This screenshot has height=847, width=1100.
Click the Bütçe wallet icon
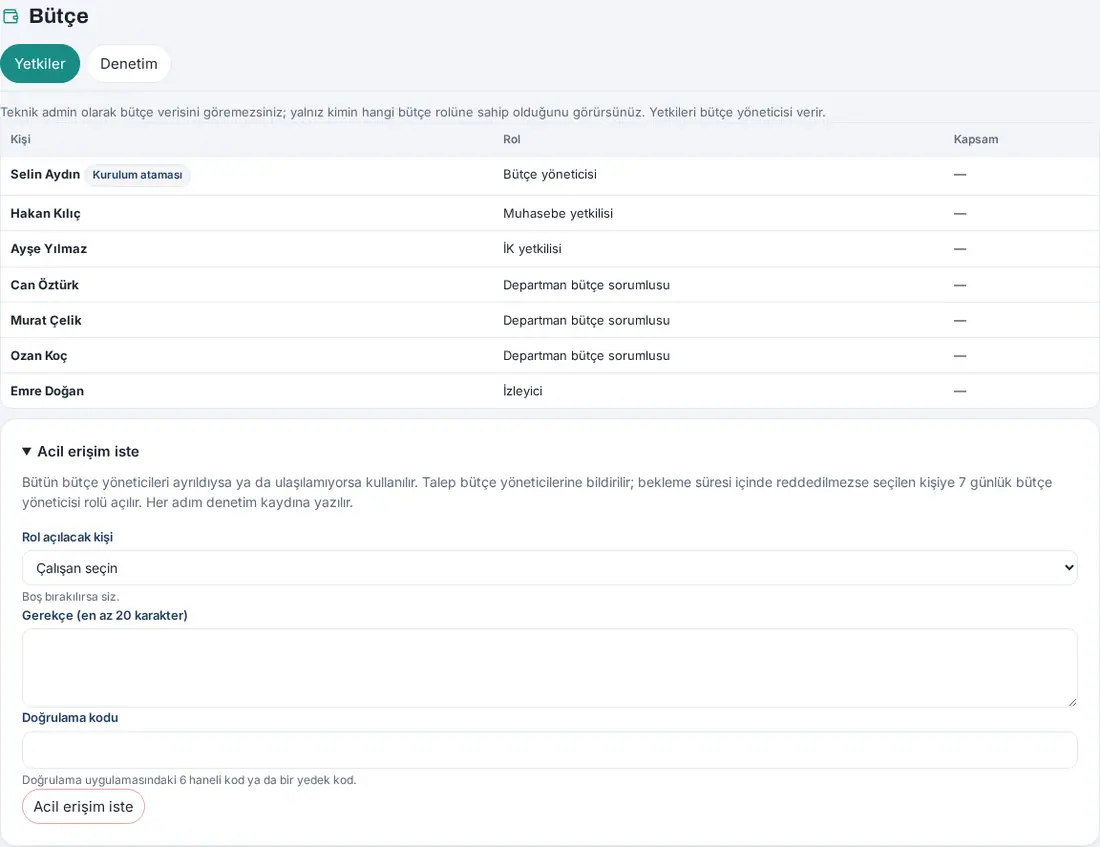click(11, 16)
